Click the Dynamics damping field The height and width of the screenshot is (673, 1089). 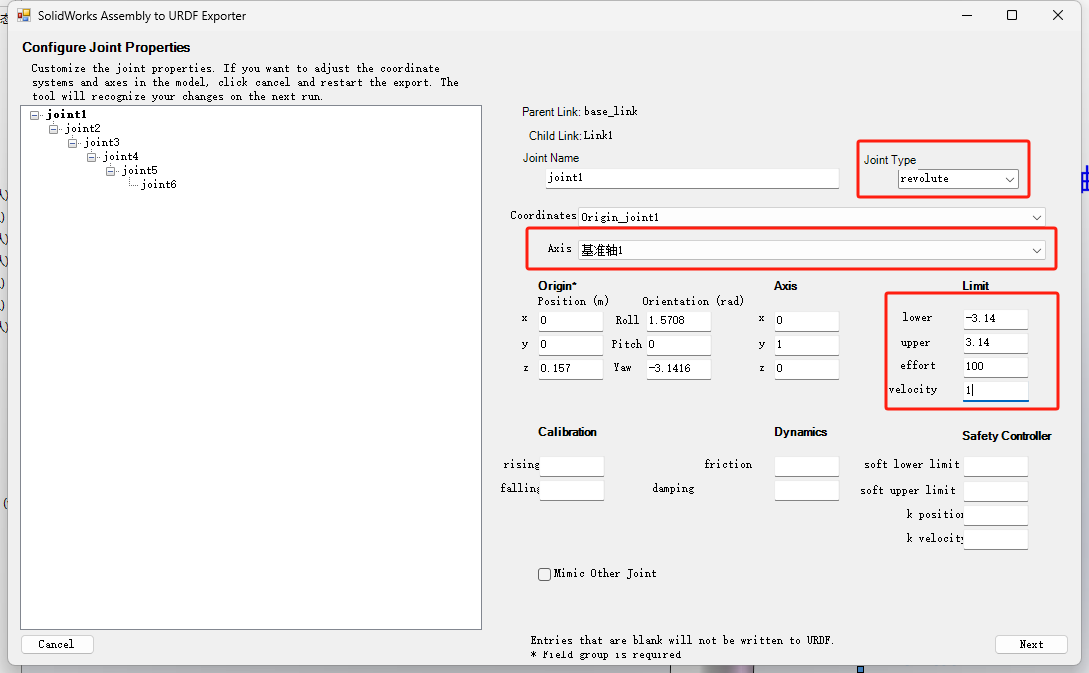[806, 490]
